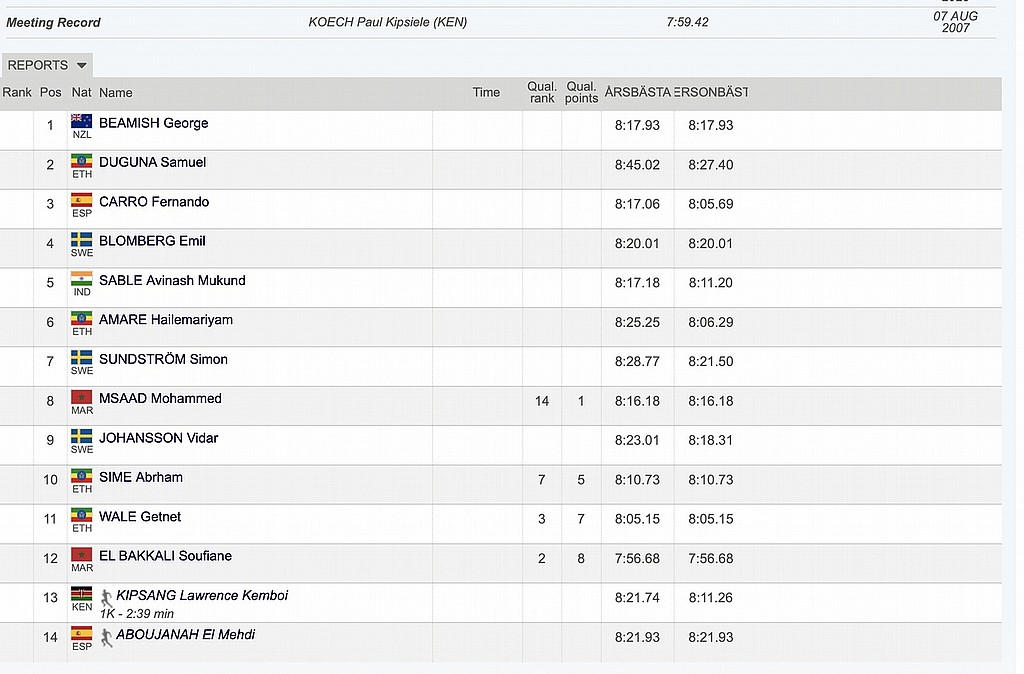
Task: Select ABOUJANAH El Mehdi name
Action: [x=185, y=635]
